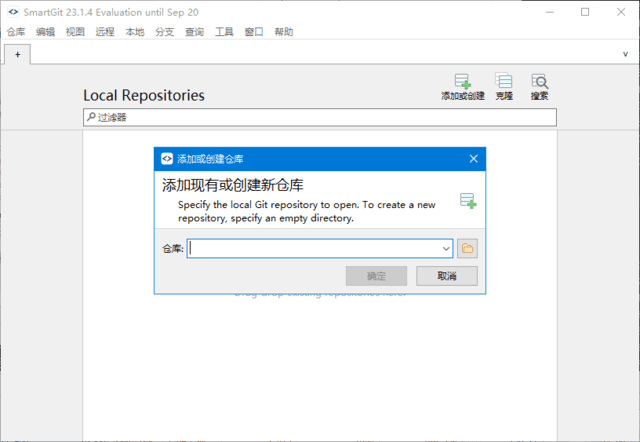Click the 克隆 clone repository icon
The height and width of the screenshot is (442, 640).
coord(504,87)
